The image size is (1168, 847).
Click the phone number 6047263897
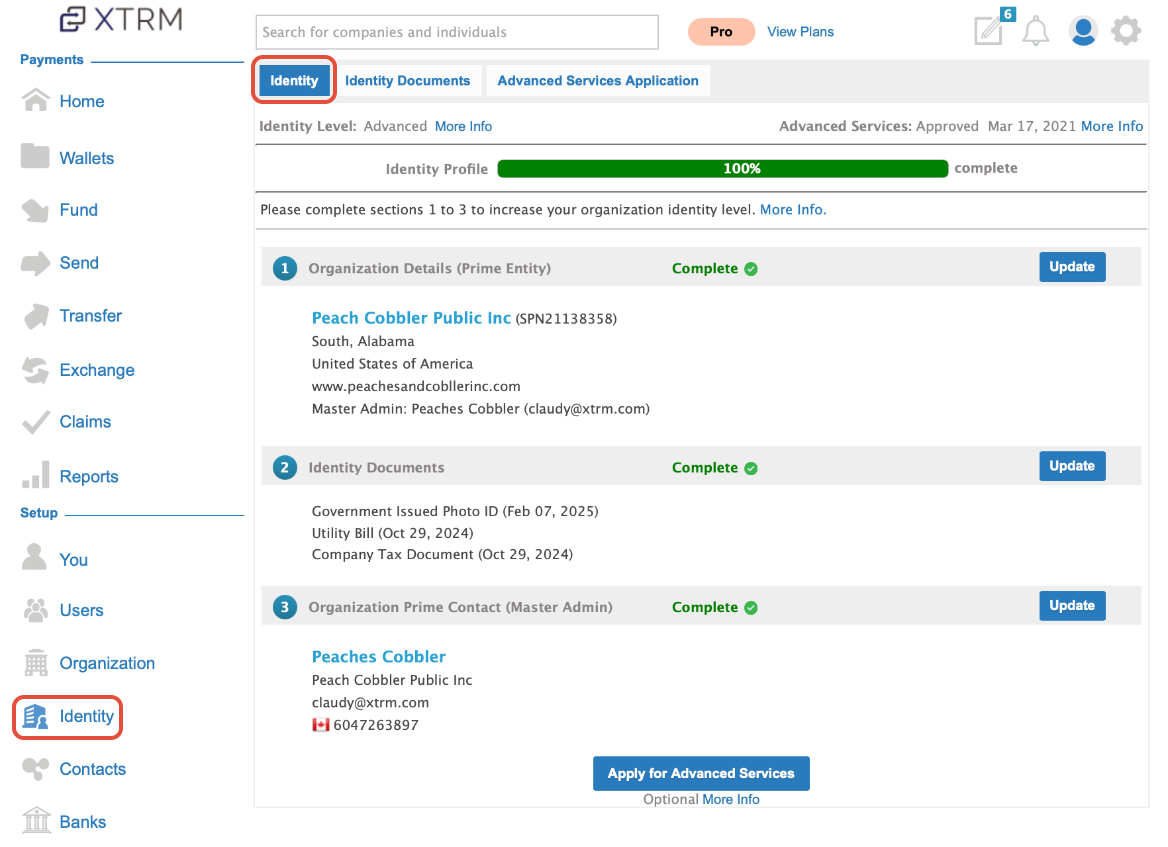pyautogui.click(x=376, y=725)
